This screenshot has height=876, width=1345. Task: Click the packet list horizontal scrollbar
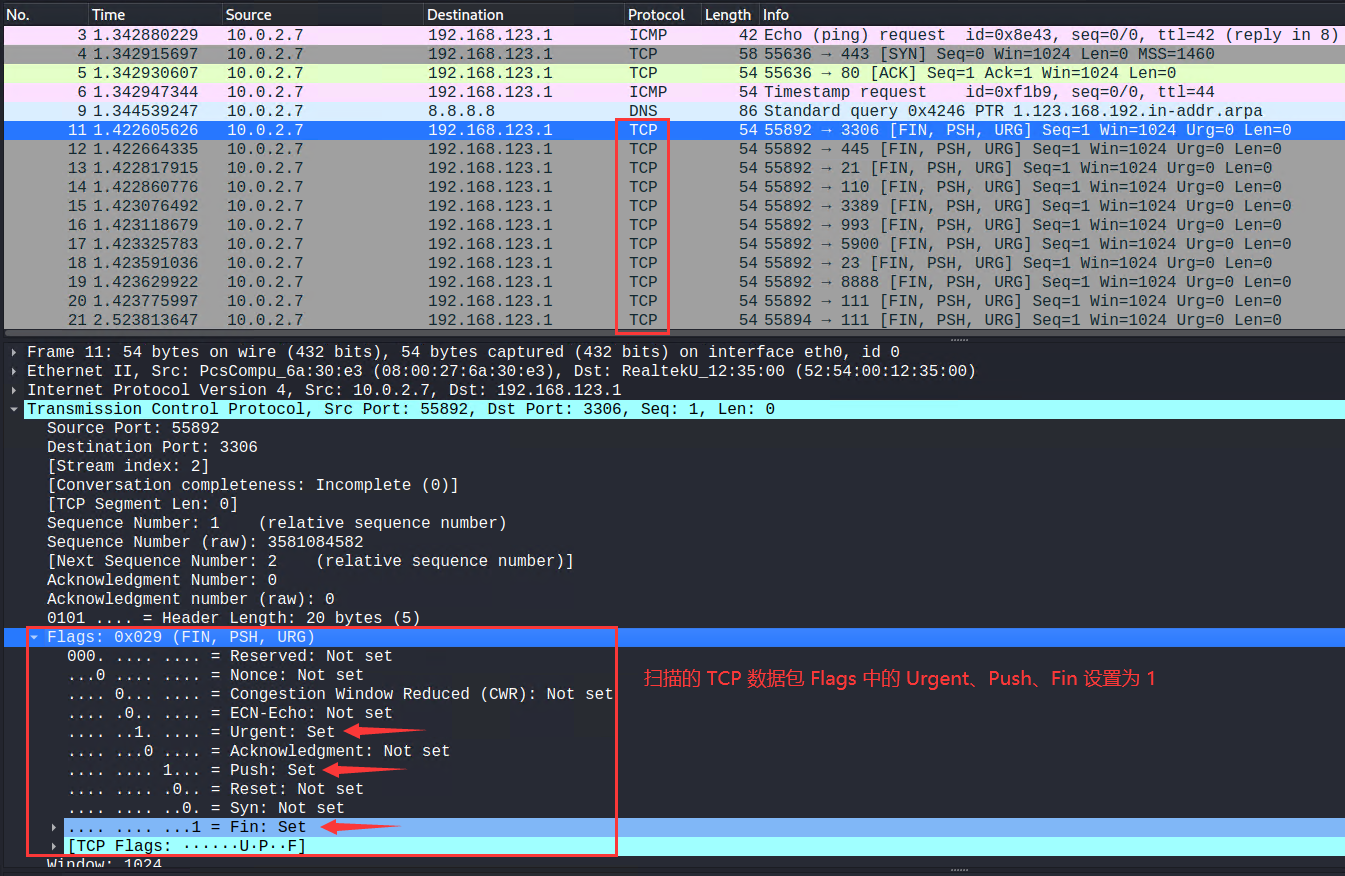672,332
